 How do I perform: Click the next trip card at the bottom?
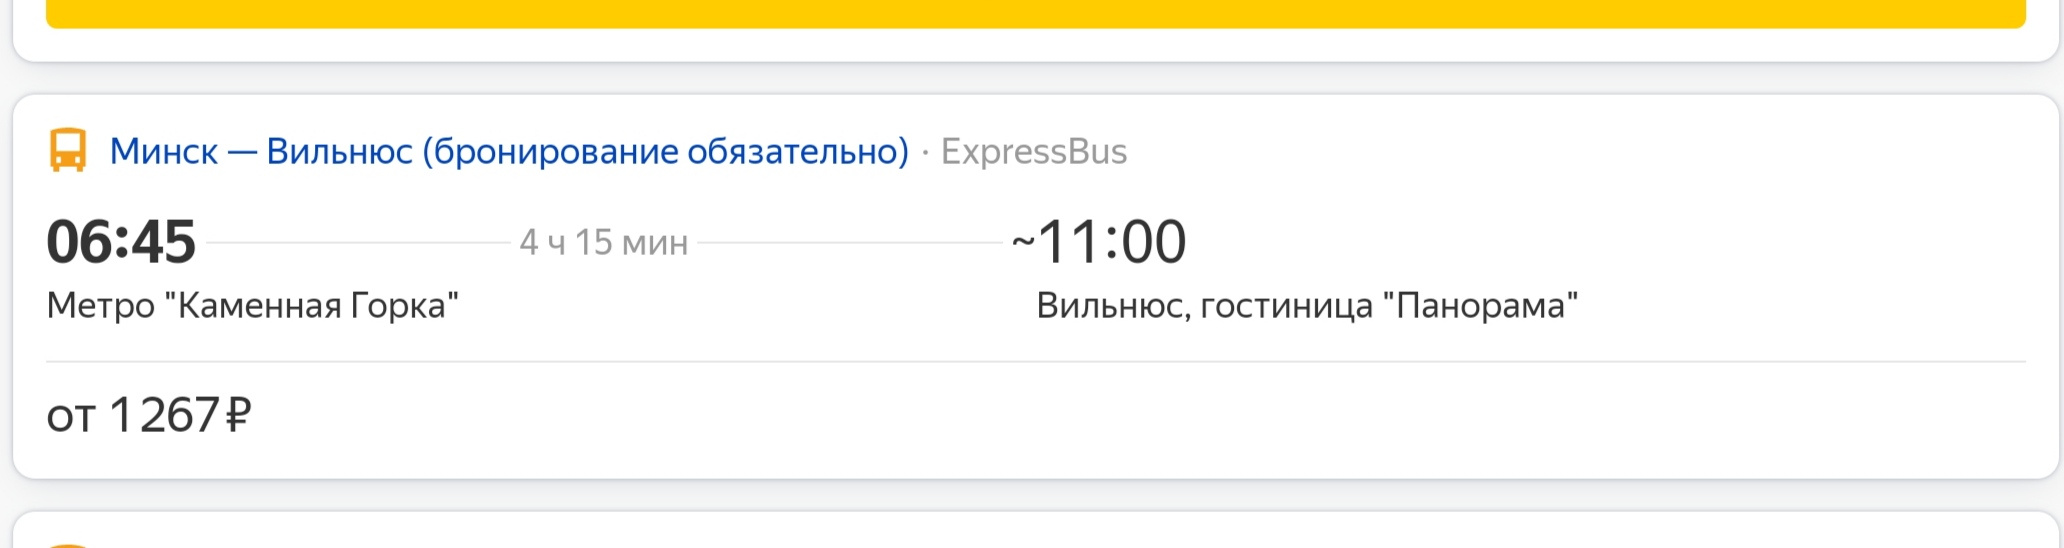pyautogui.click(x=1035, y=531)
